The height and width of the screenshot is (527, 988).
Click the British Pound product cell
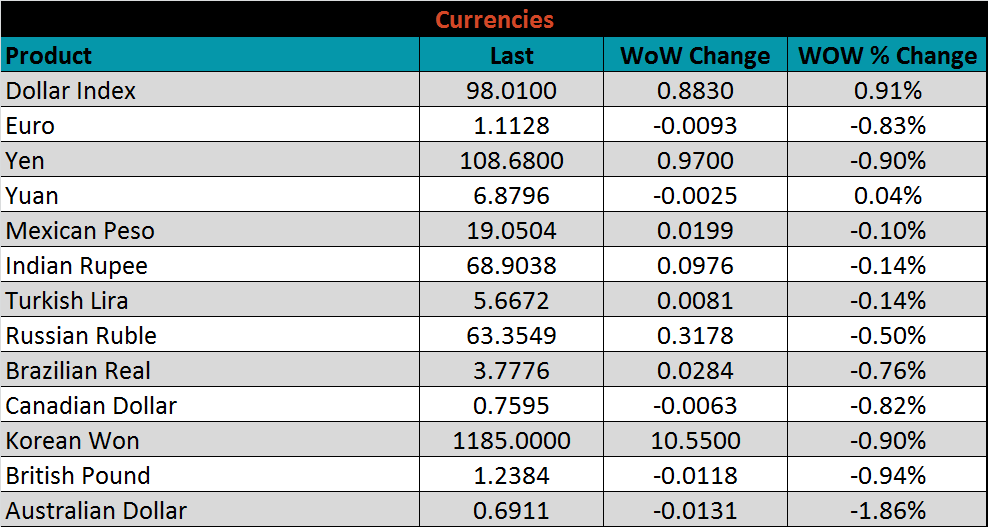[x=78, y=476]
